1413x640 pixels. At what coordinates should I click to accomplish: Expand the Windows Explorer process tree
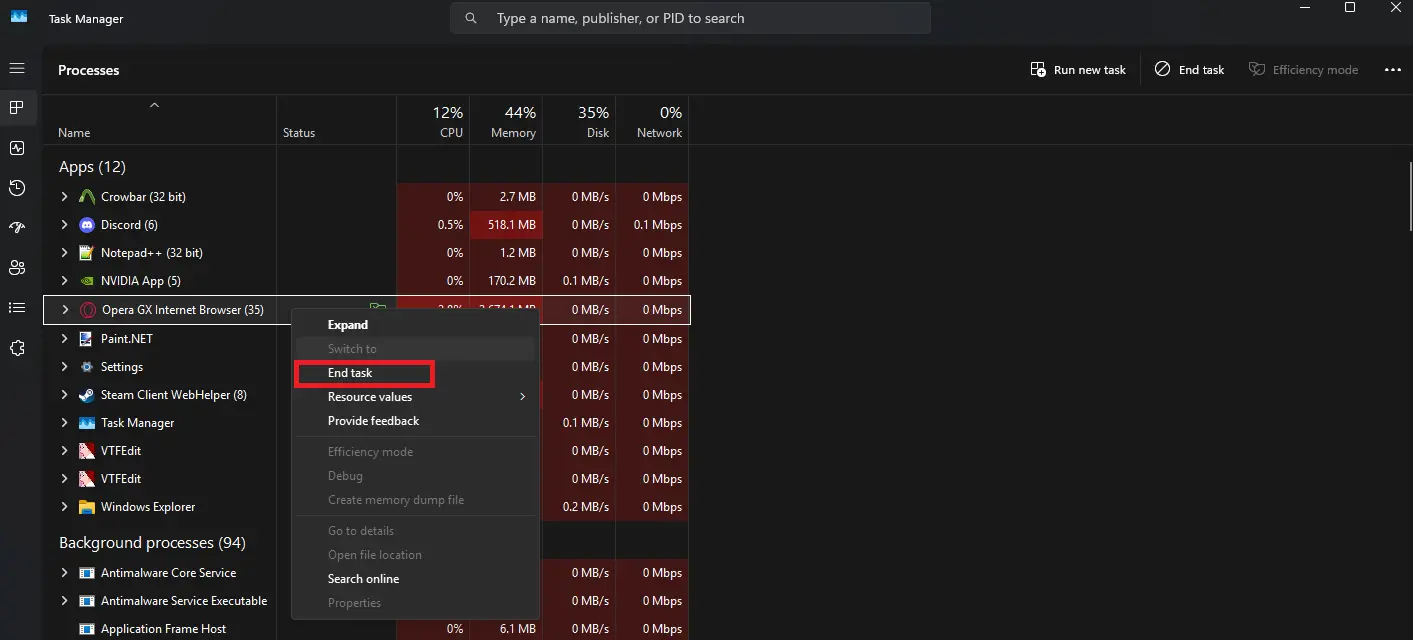click(x=65, y=507)
